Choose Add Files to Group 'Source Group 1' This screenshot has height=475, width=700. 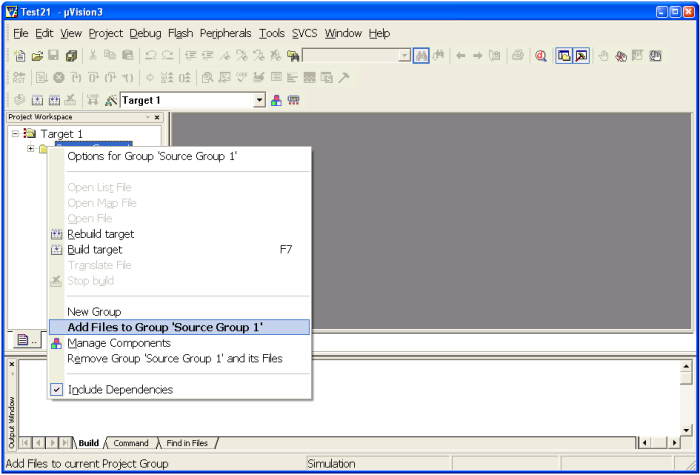click(179, 327)
